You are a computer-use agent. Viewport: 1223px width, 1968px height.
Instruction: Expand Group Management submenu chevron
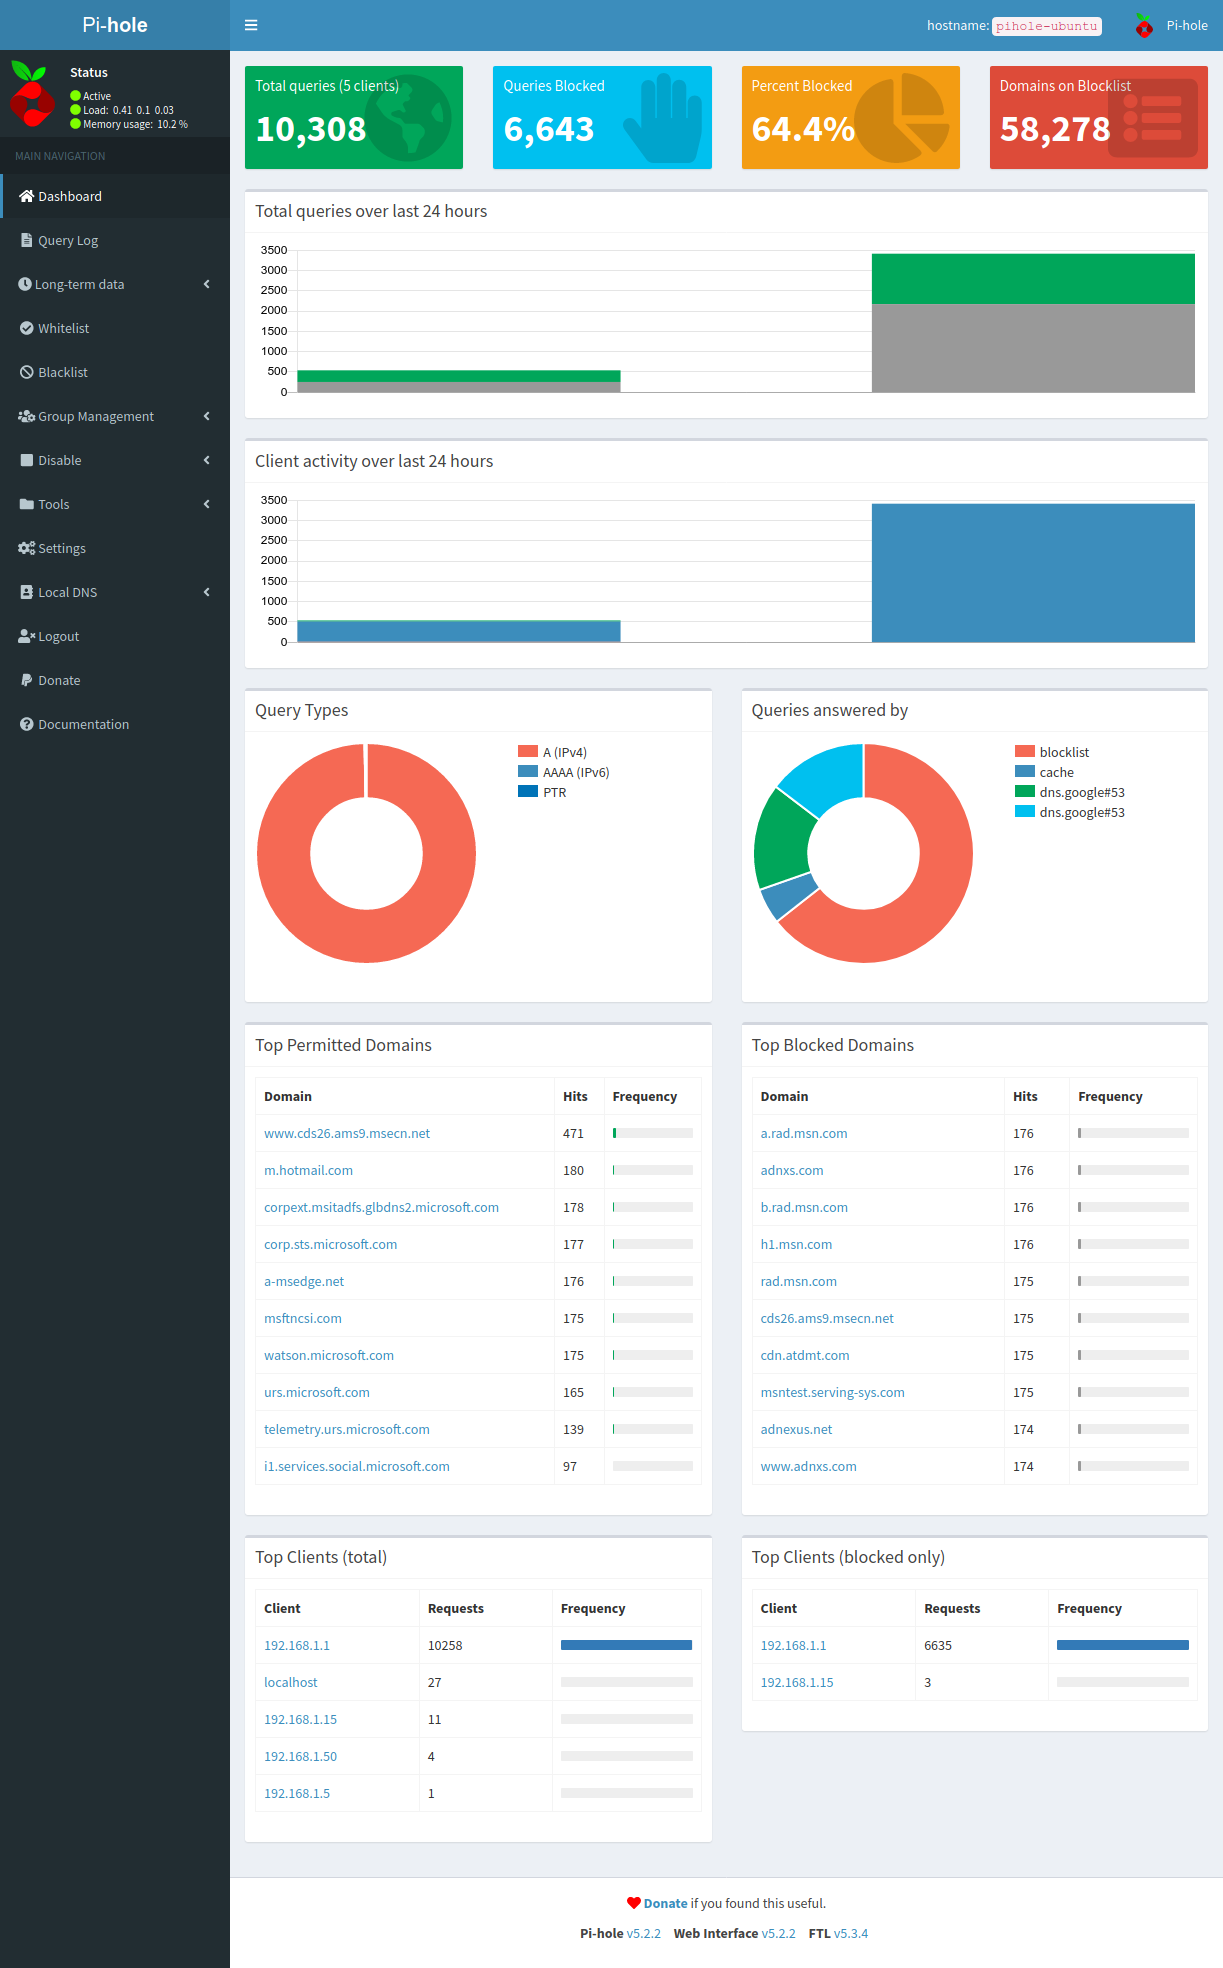coord(207,416)
